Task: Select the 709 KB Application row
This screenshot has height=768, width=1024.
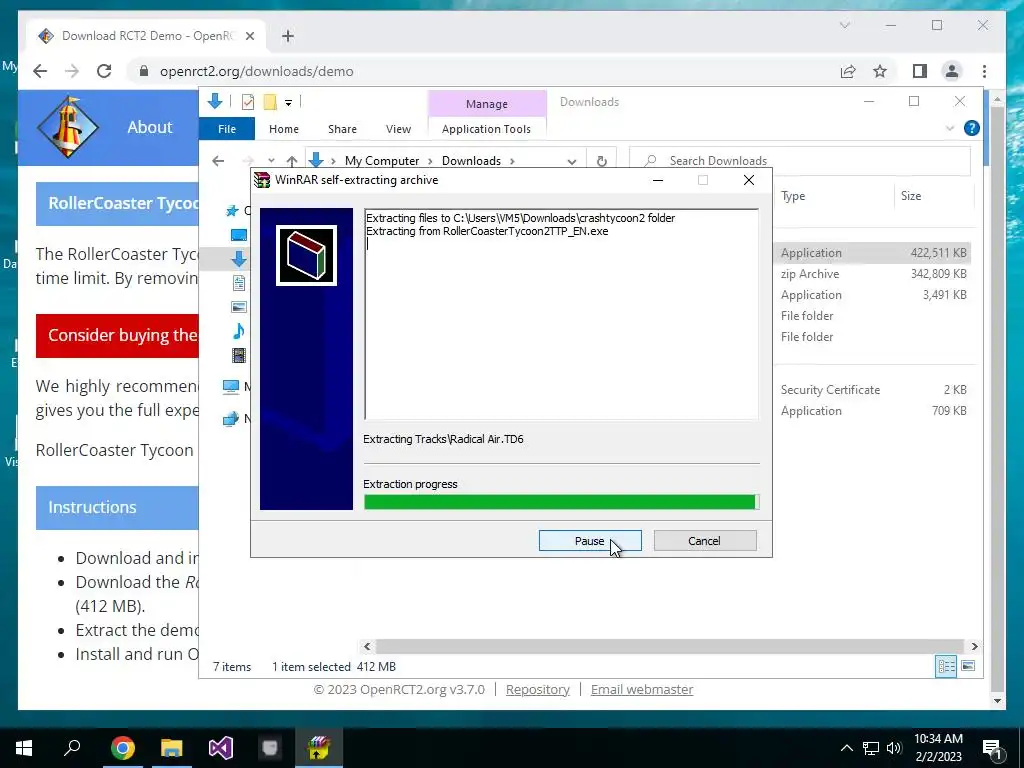Action: [874, 410]
